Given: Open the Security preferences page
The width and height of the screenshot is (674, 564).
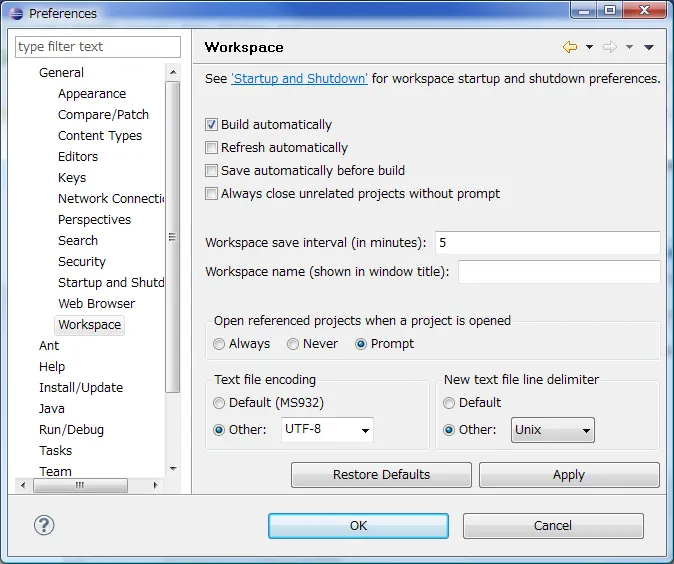Looking at the screenshot, I should click(82, 262).
